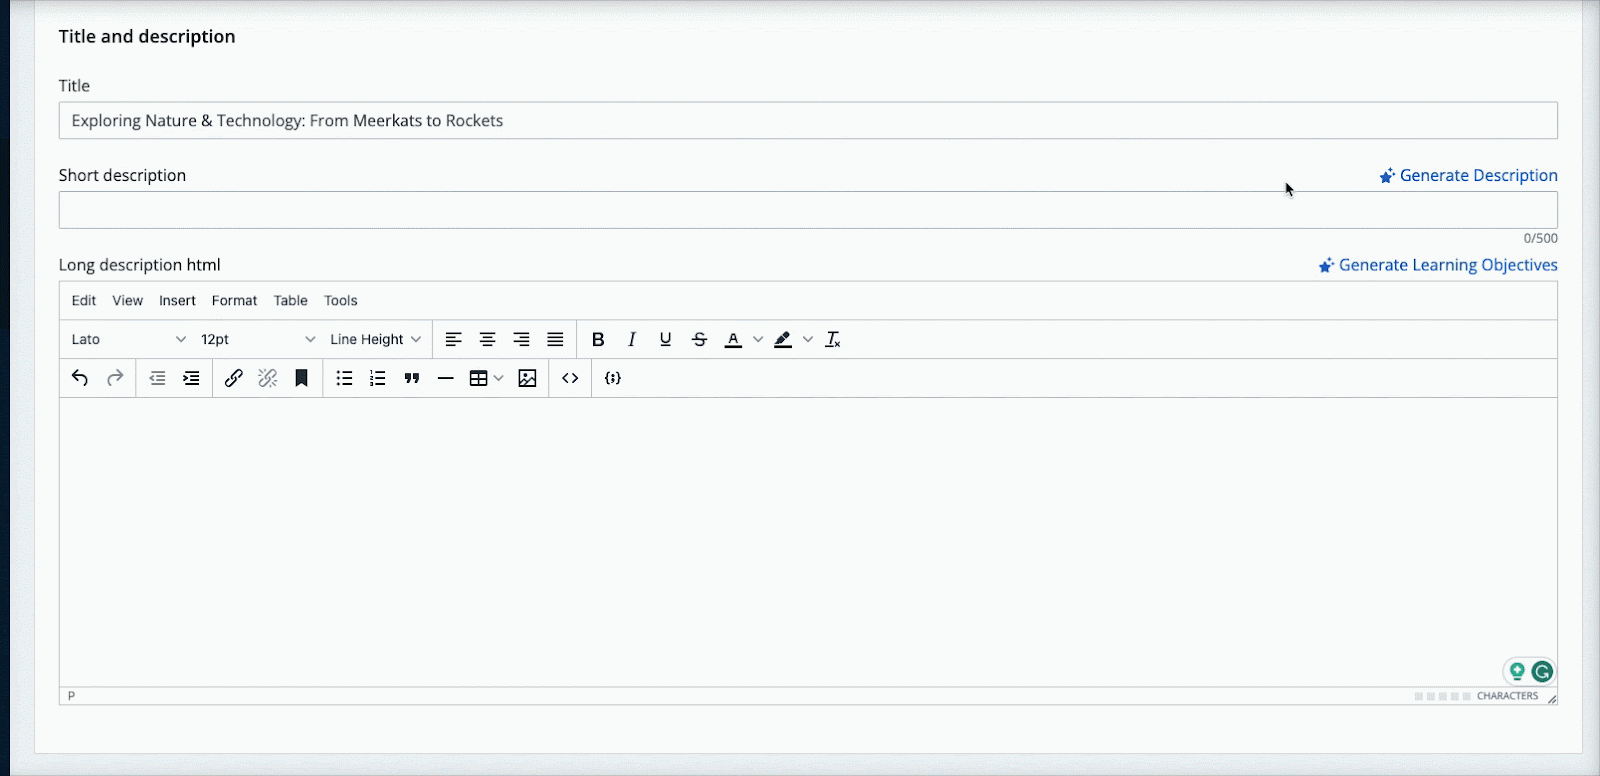Toggle underline formatting
This screenshot has width=1600, height=776.
pos(665,339)
